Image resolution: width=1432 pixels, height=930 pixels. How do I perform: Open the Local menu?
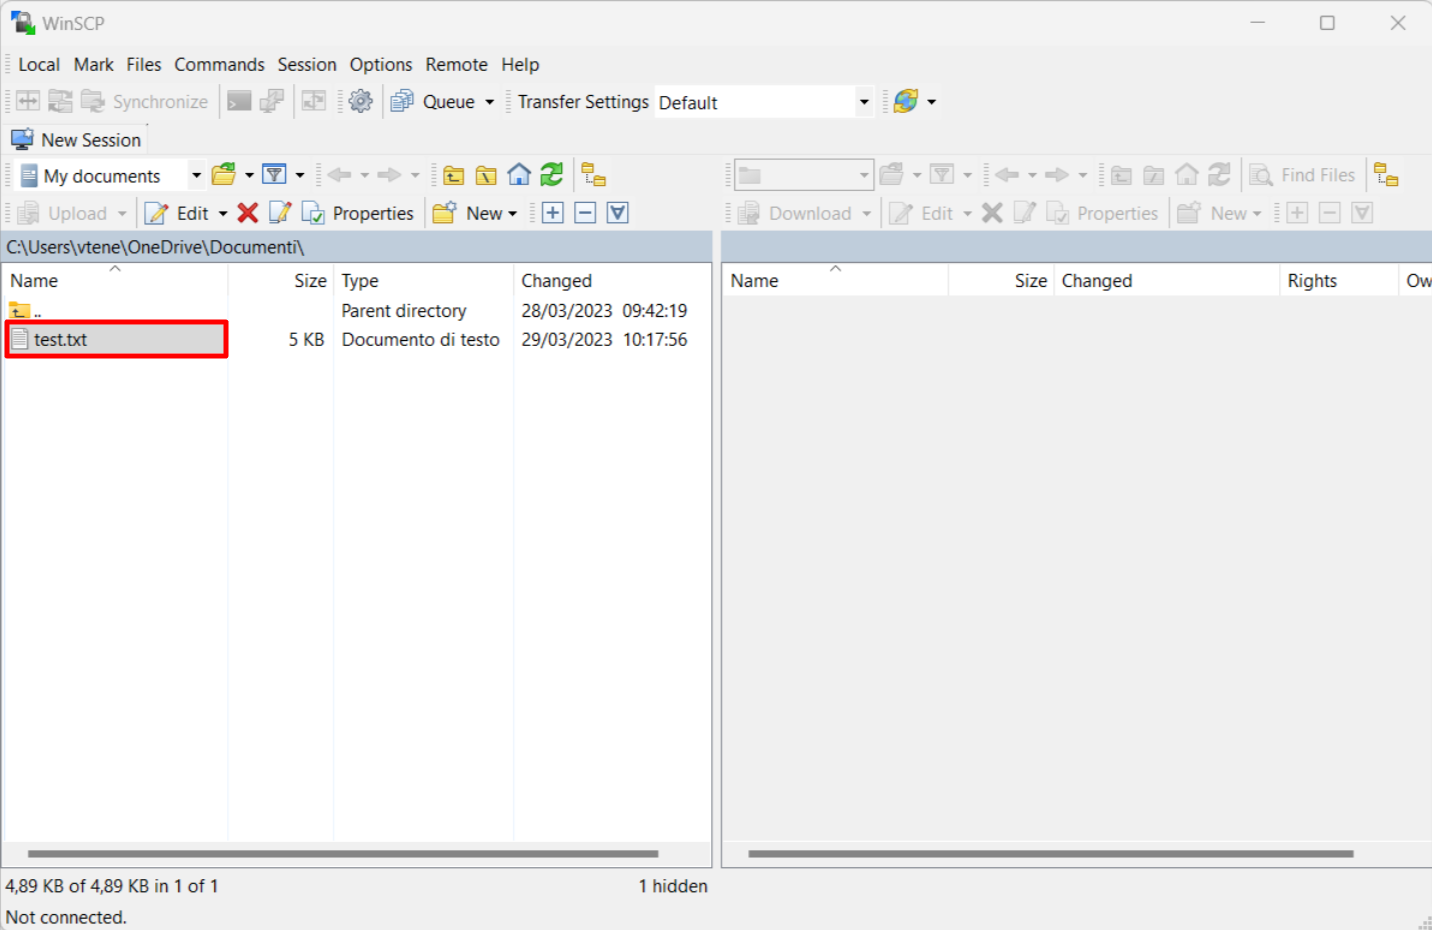(39, 64)
